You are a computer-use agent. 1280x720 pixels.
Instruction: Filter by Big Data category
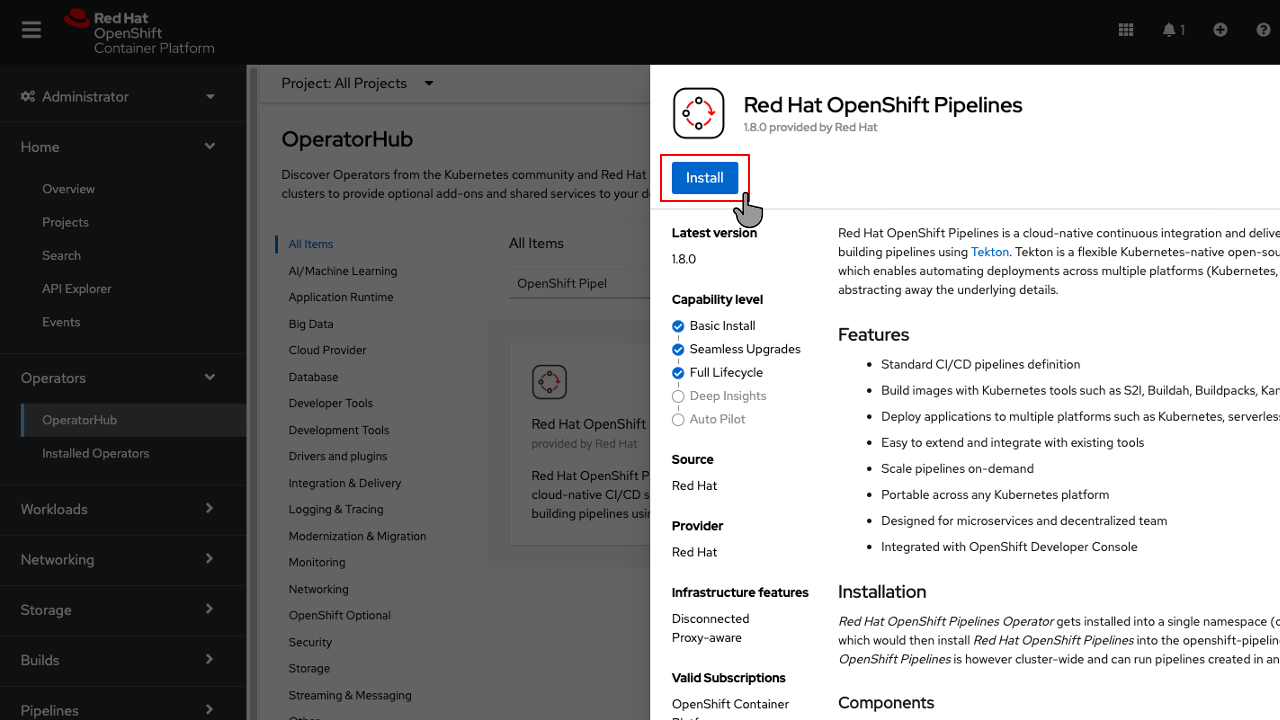click(x=311, y=324)
